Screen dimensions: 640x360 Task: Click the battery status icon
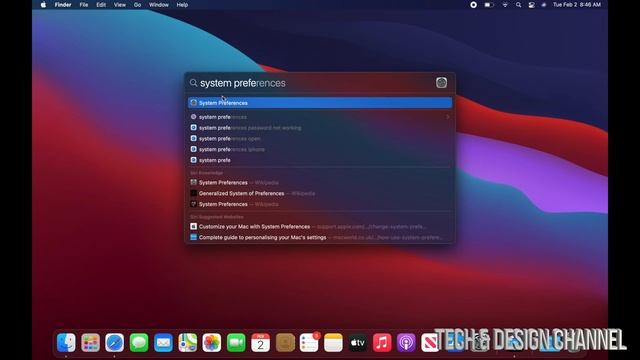point(489,5)
